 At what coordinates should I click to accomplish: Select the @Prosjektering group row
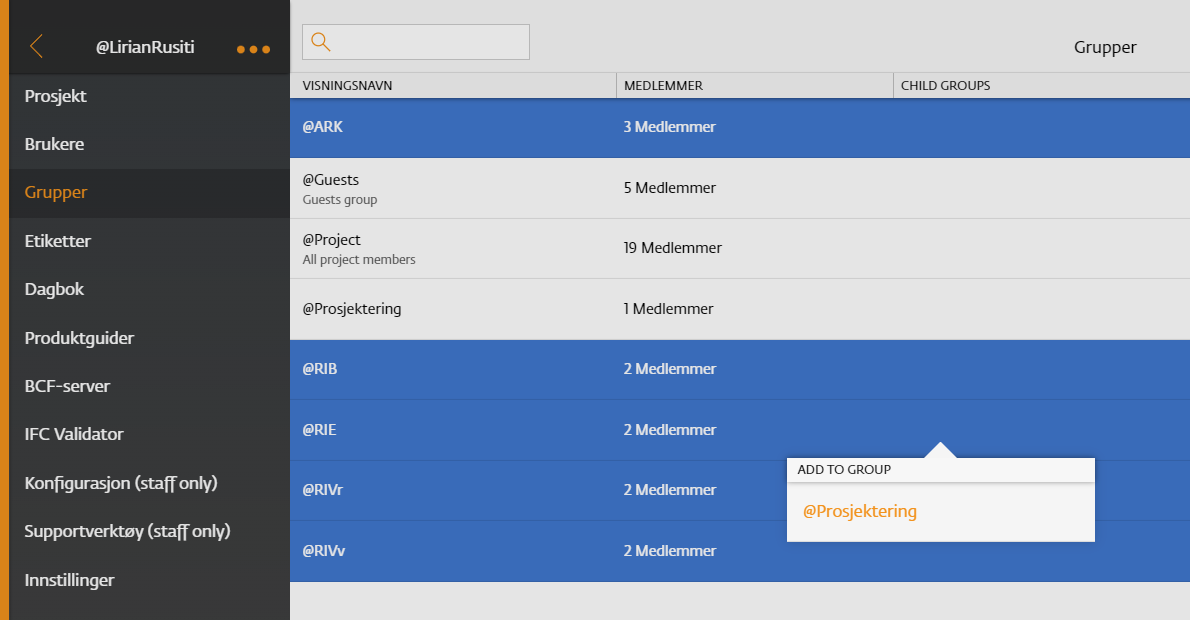point(740,309)
